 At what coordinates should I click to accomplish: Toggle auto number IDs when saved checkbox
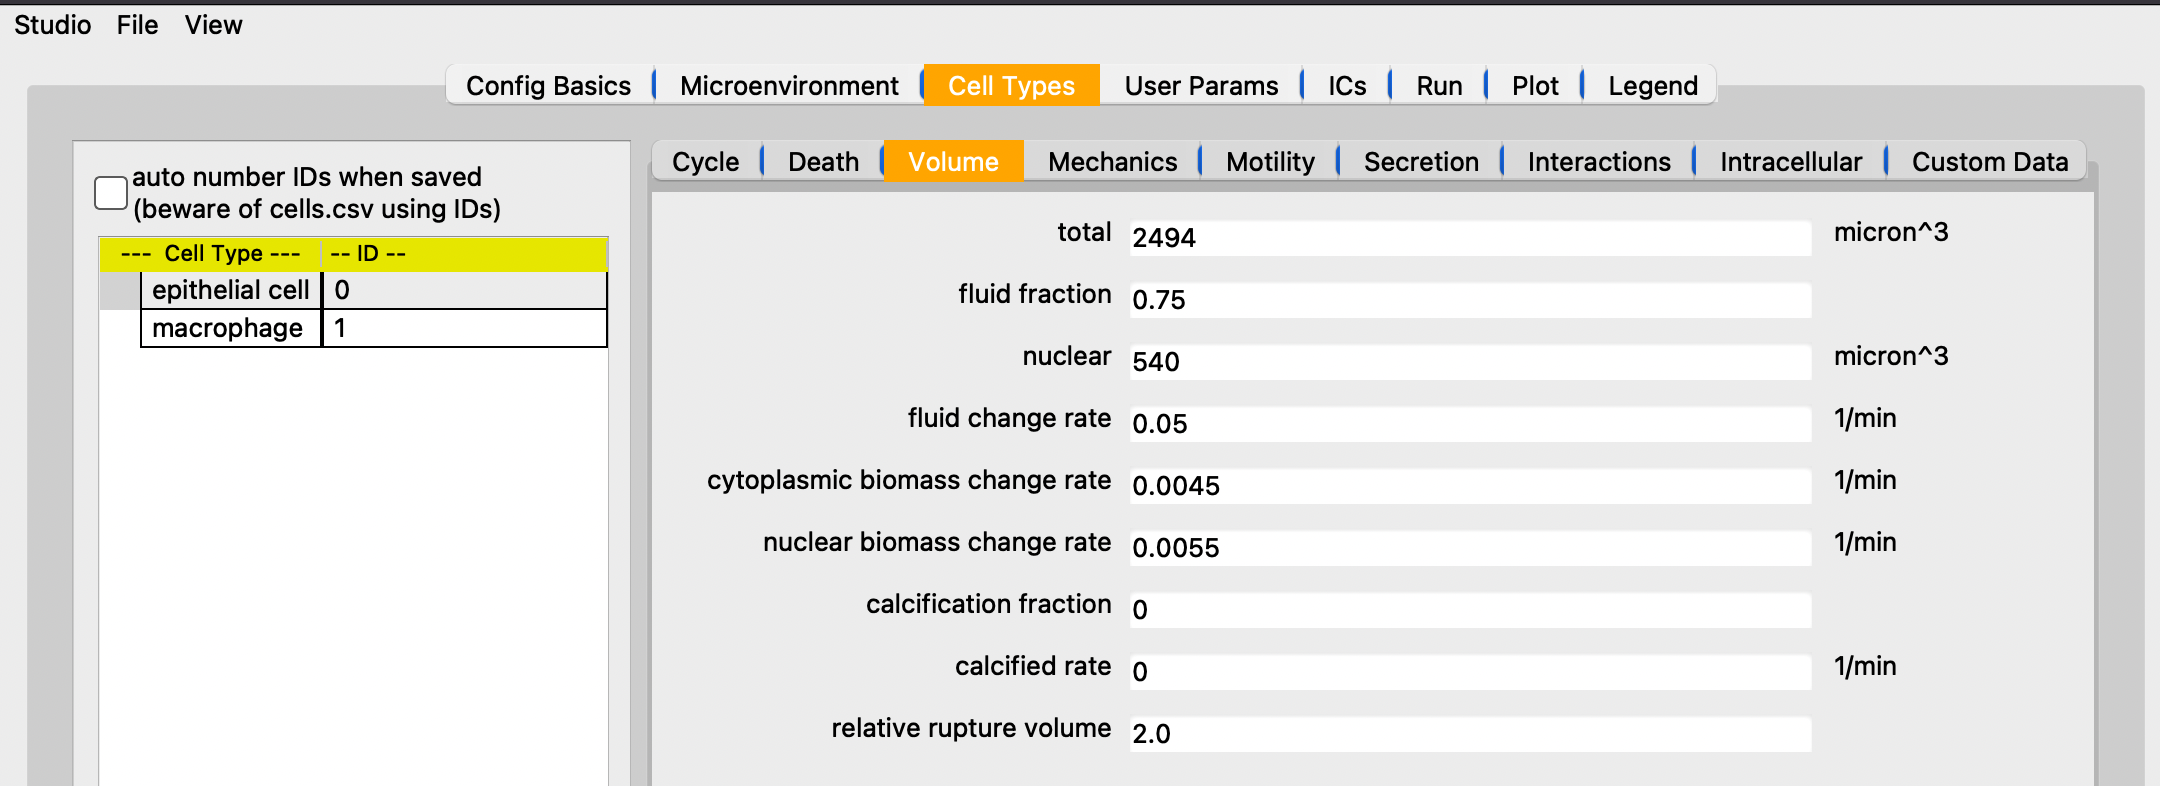(110, 193)
